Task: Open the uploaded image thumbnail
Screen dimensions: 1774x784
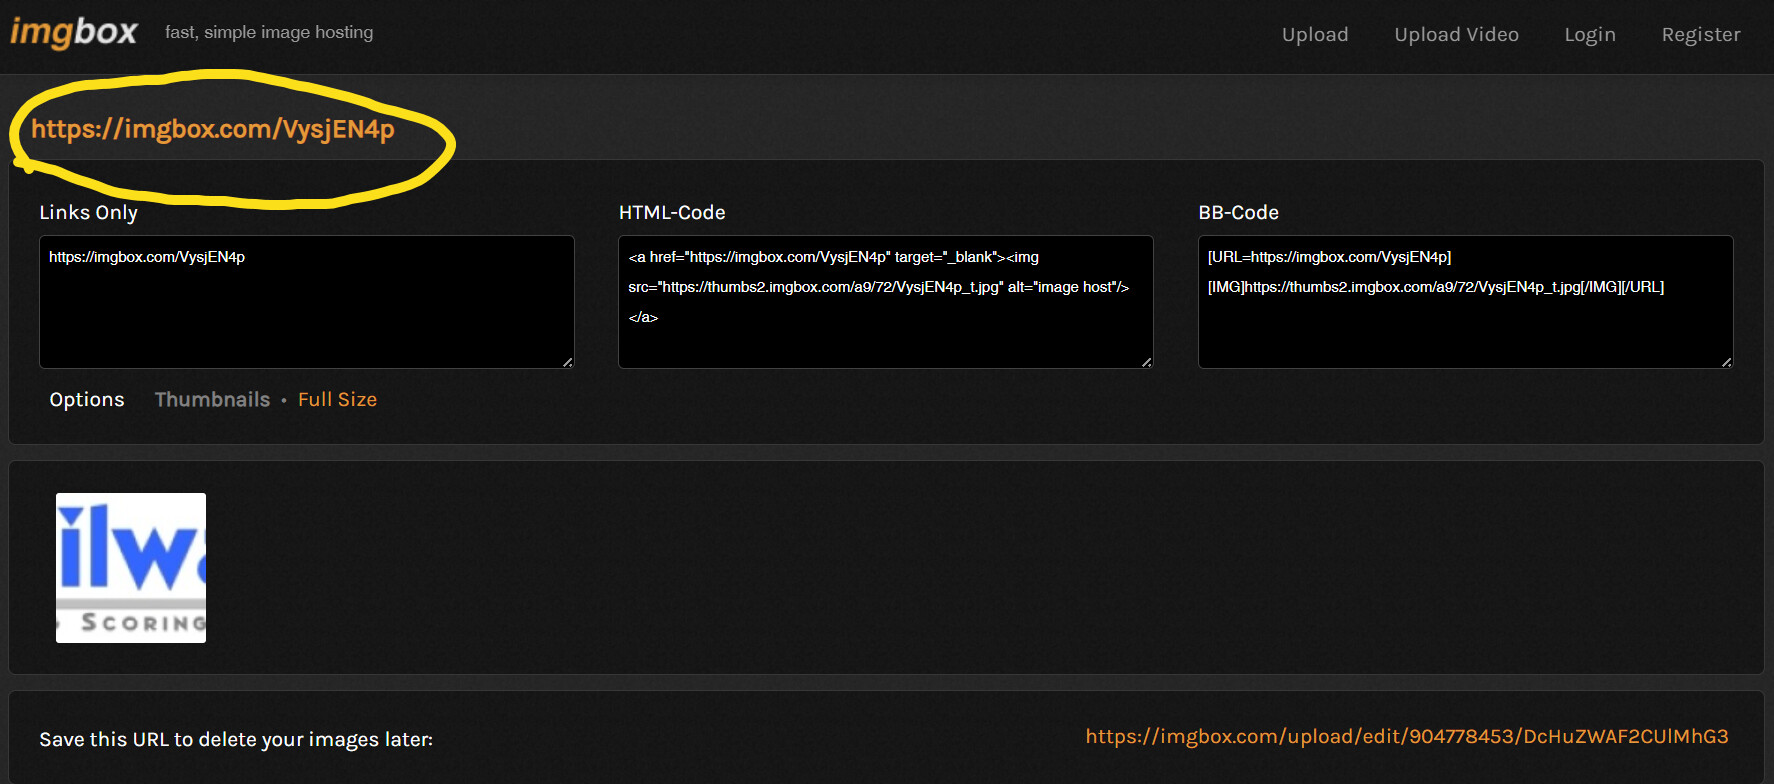Action: [131, 568]
